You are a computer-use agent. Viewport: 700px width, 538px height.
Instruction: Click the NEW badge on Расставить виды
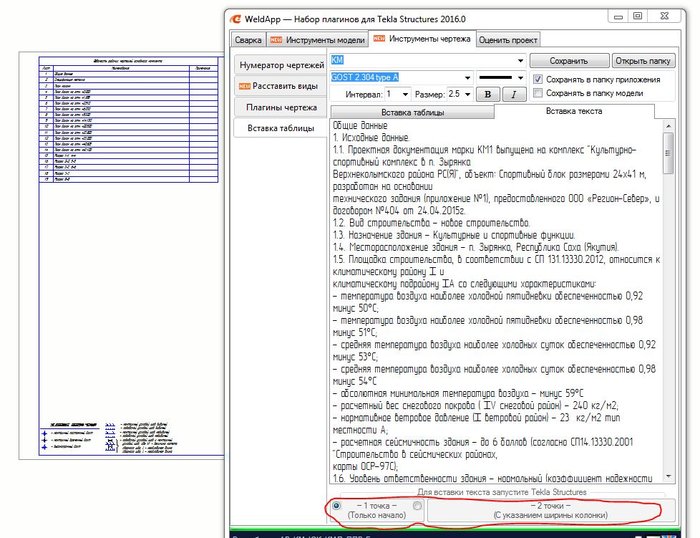pos(245,86)
